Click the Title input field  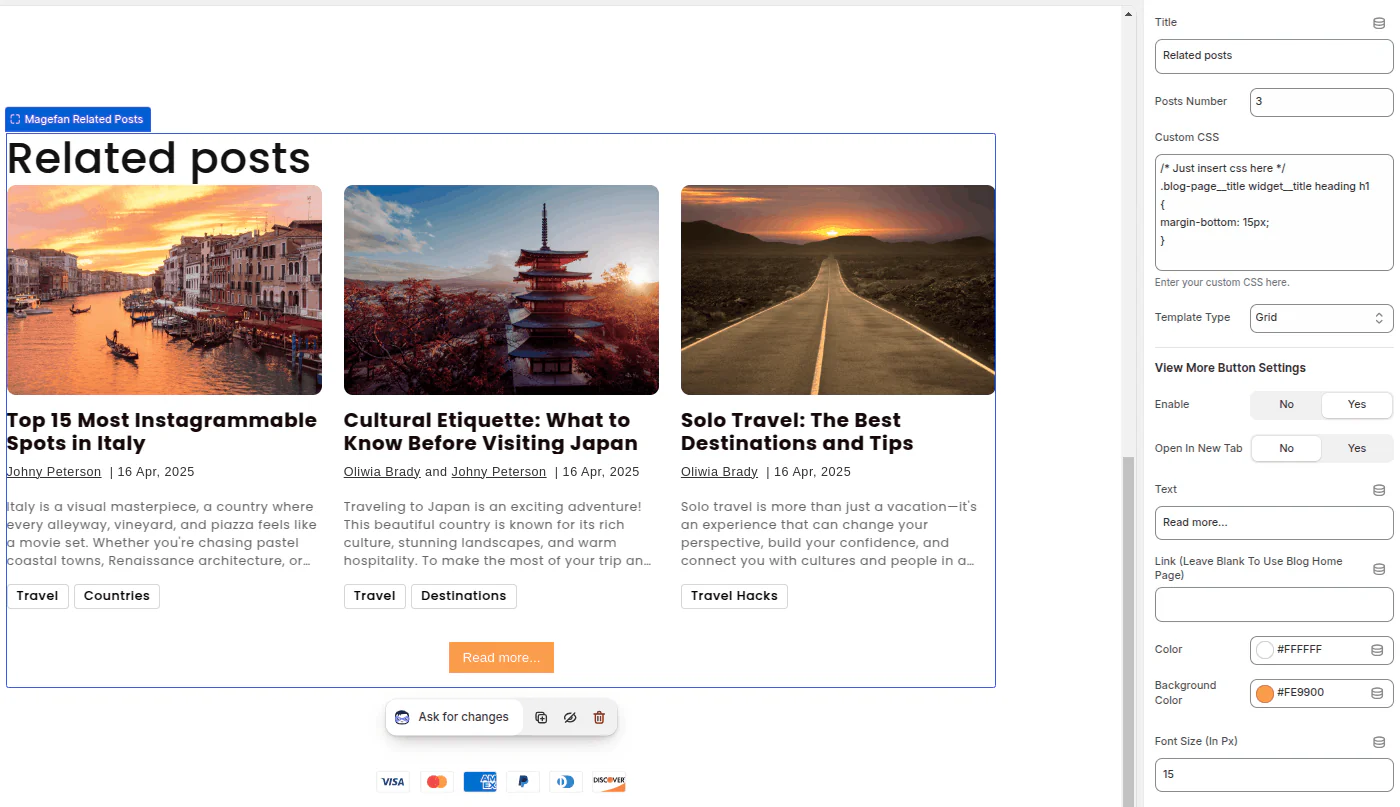click(1274, 56)
